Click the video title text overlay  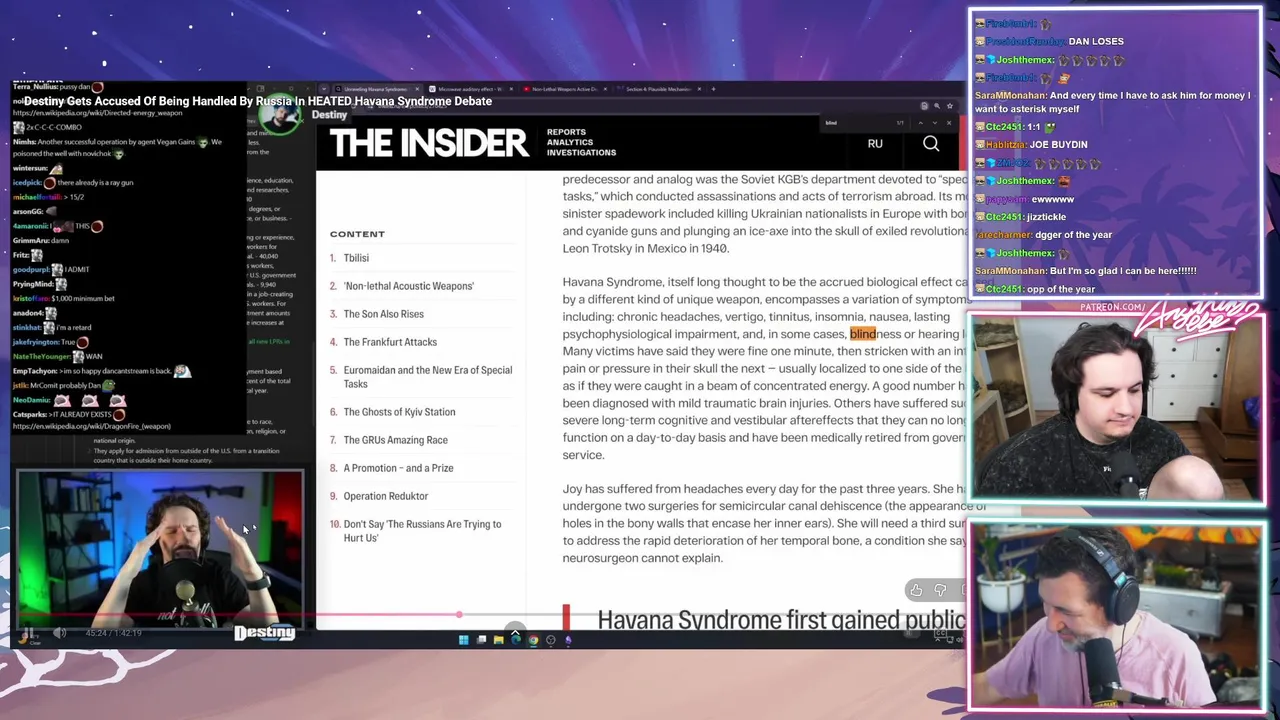258,101
